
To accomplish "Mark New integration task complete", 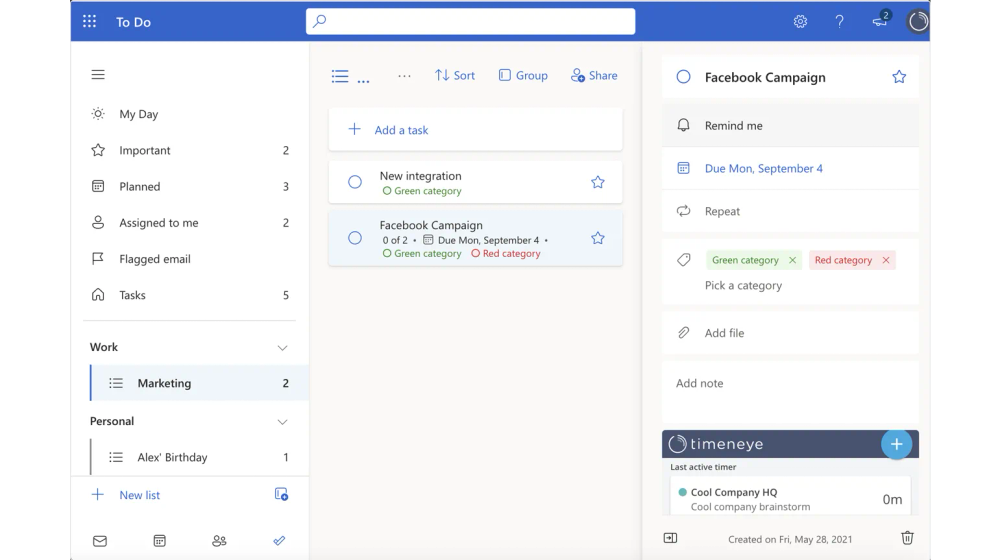I will click(355, 182).
